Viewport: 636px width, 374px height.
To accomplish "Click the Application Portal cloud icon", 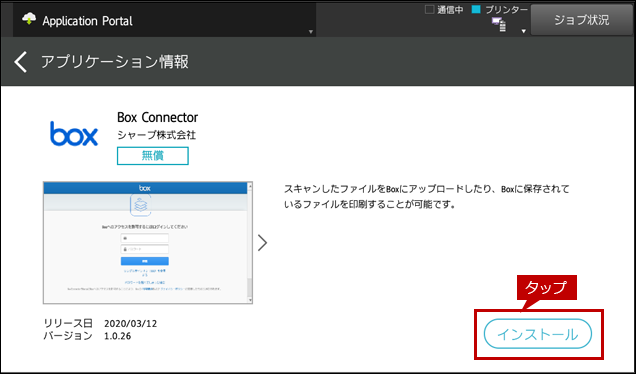I will 29,19.
